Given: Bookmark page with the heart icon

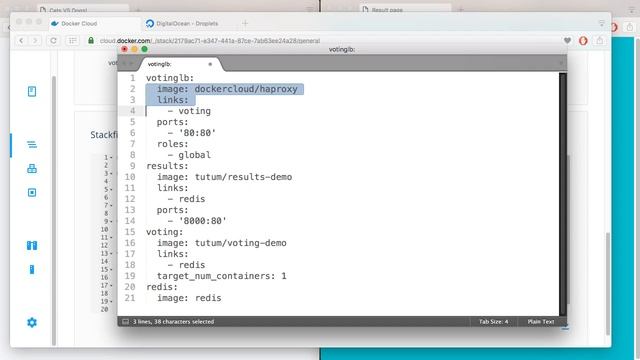Looking at the screenshot, I should (567, 40).
